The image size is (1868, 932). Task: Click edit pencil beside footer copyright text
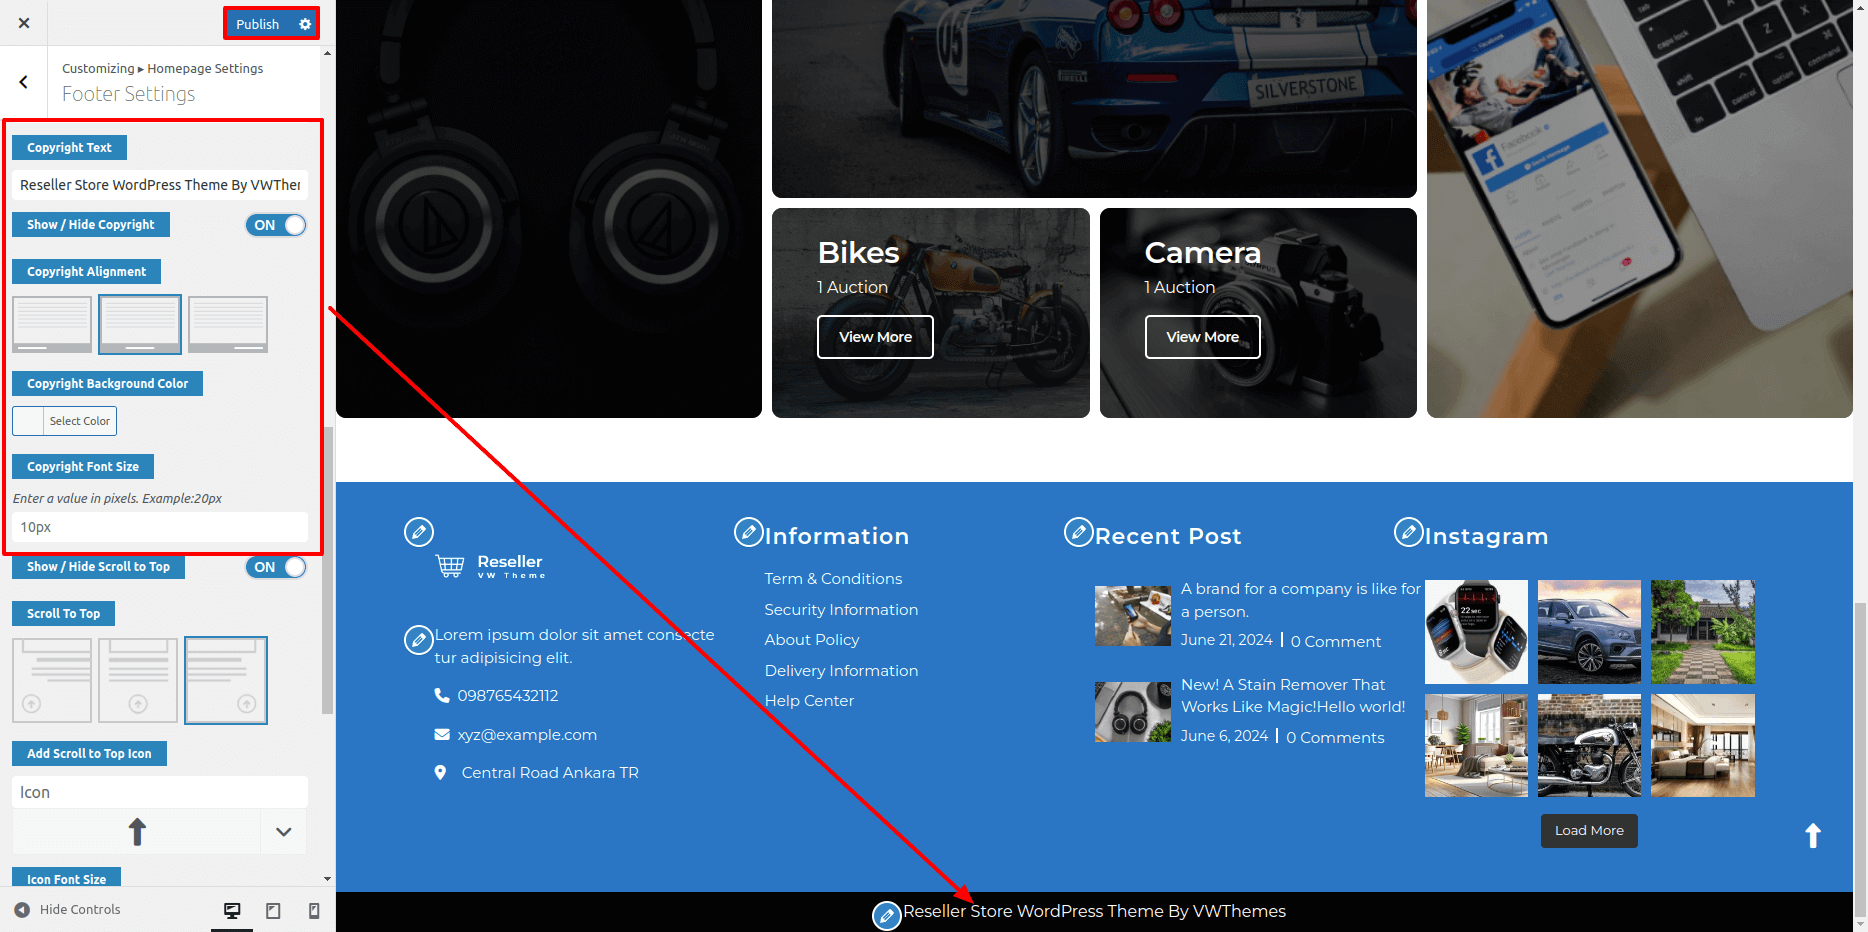click(x=886, y=915)
